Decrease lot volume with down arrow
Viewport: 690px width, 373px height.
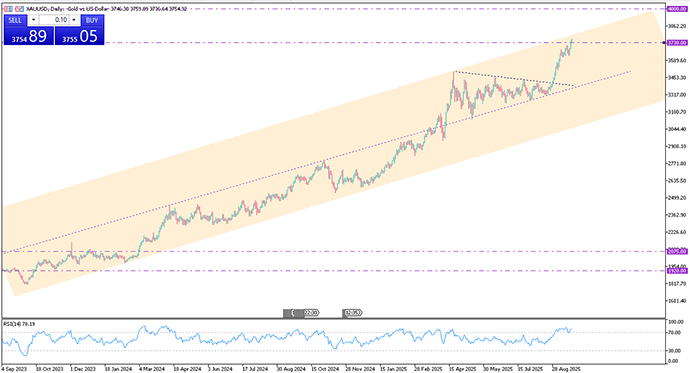pos(33,20)
